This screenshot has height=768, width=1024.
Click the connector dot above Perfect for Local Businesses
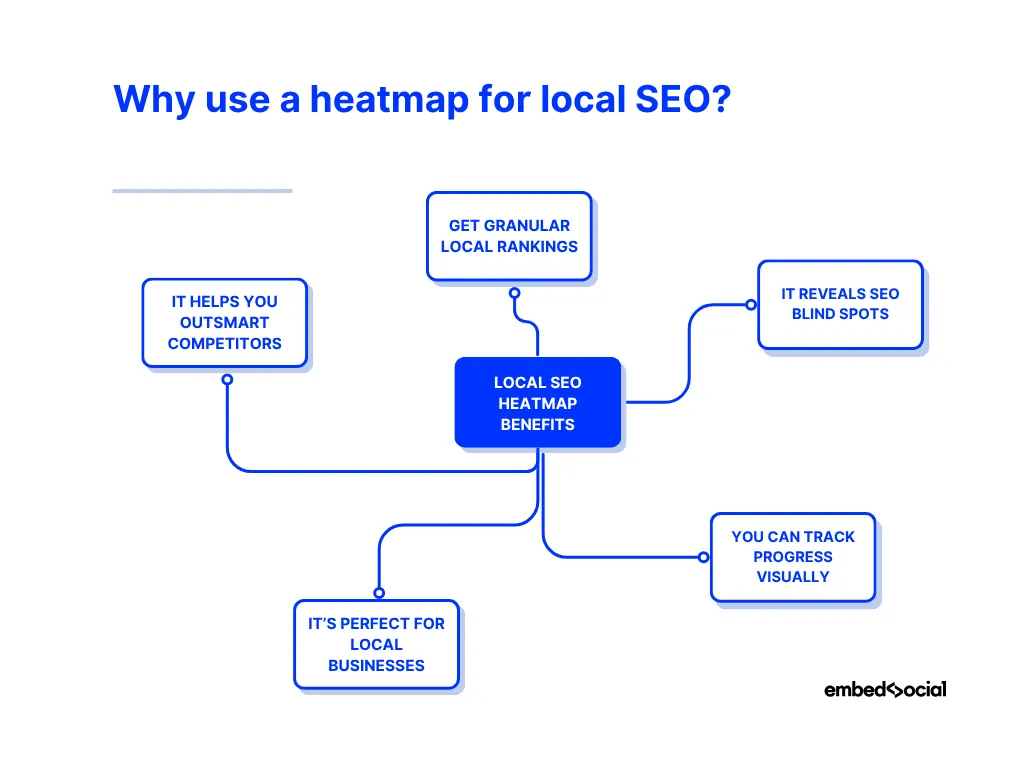(379, 593)
